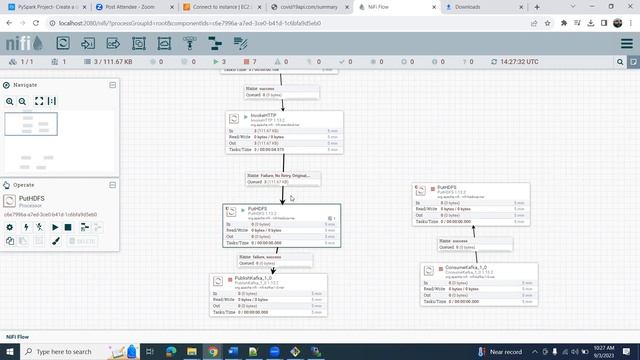Select the failure, success connection above PublishKafka
640x360 pixels.
(x=276, y=260)
